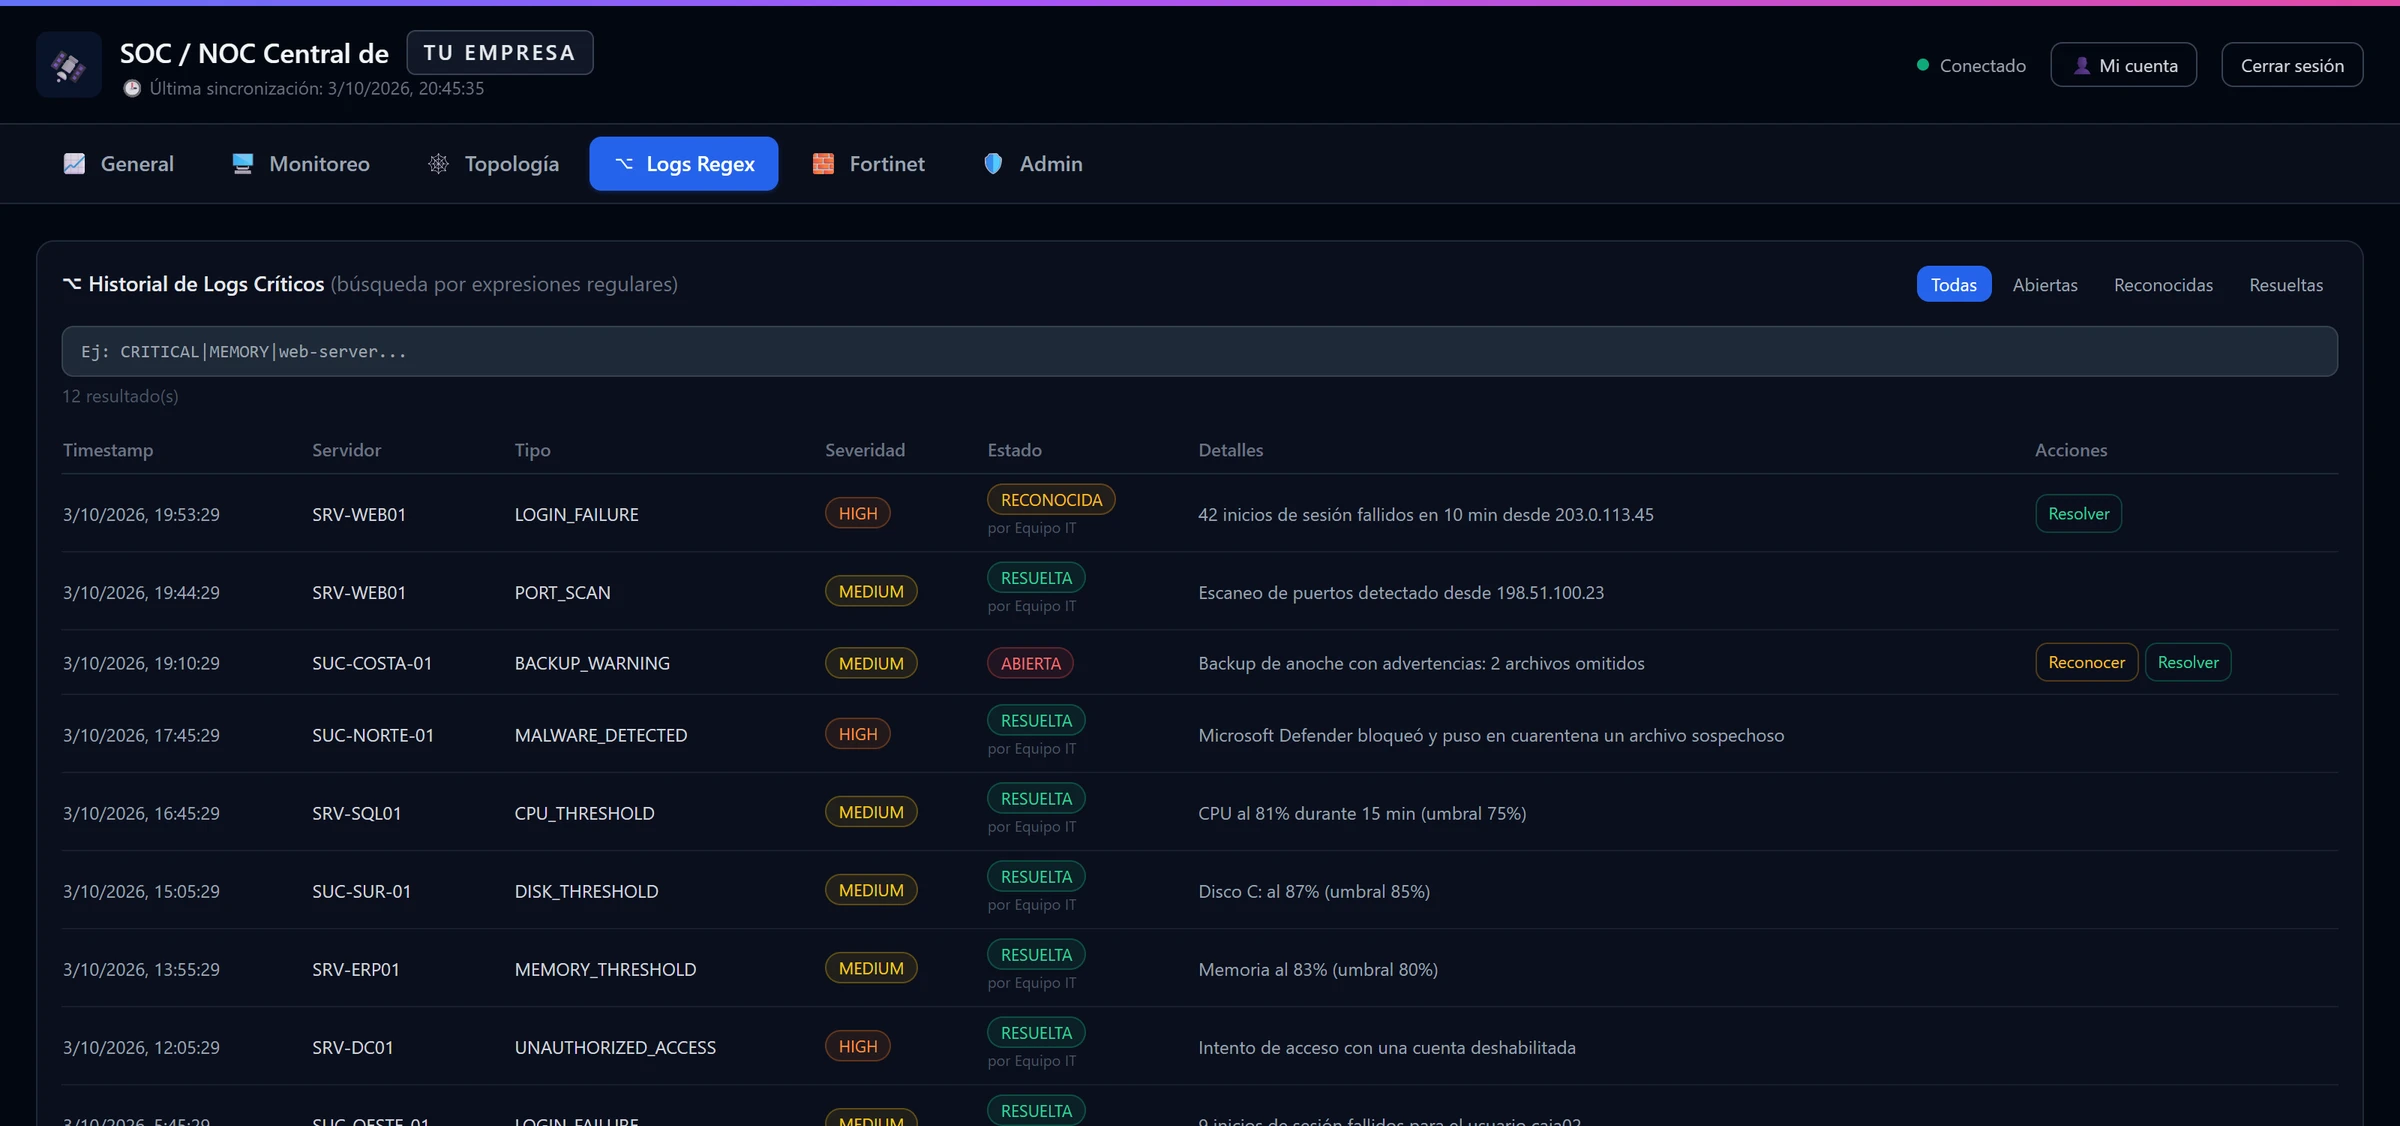
Task: Click MEMORY_THRESHOLD type cell
Action: (x=605, y=970)
